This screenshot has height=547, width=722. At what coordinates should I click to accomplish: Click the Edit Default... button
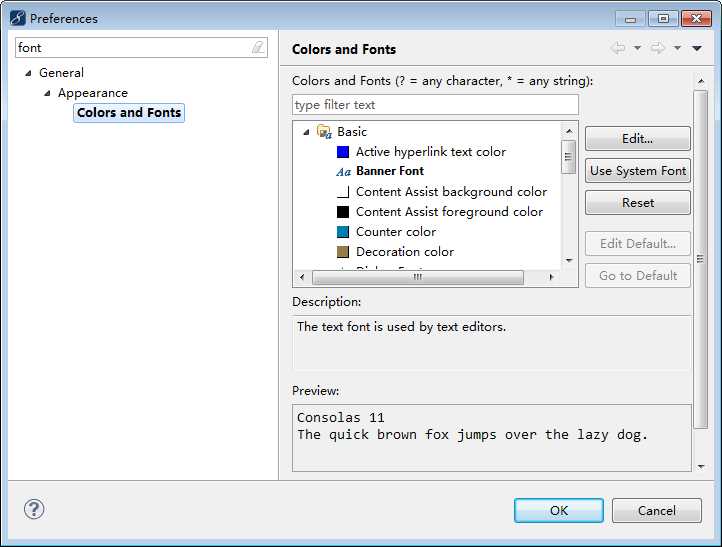coord(638,244)
